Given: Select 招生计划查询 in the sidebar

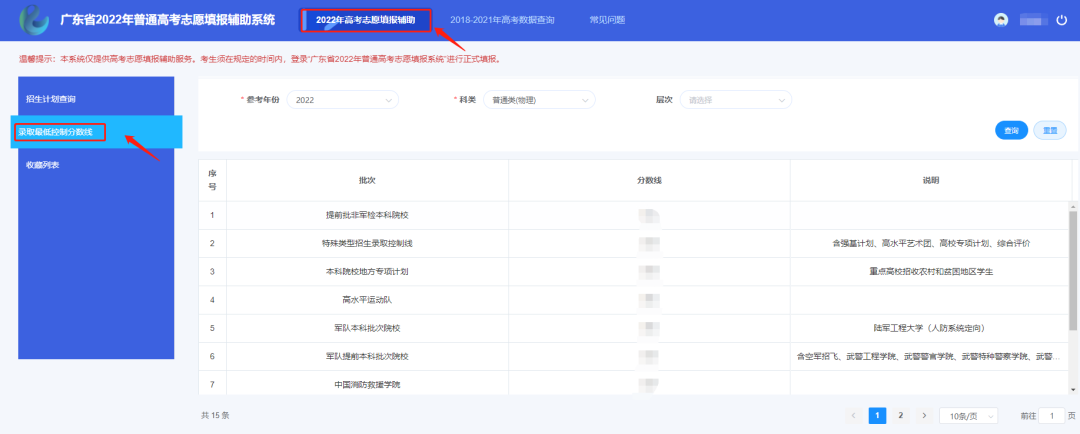Looking at the screenshot, I should 96,99.
